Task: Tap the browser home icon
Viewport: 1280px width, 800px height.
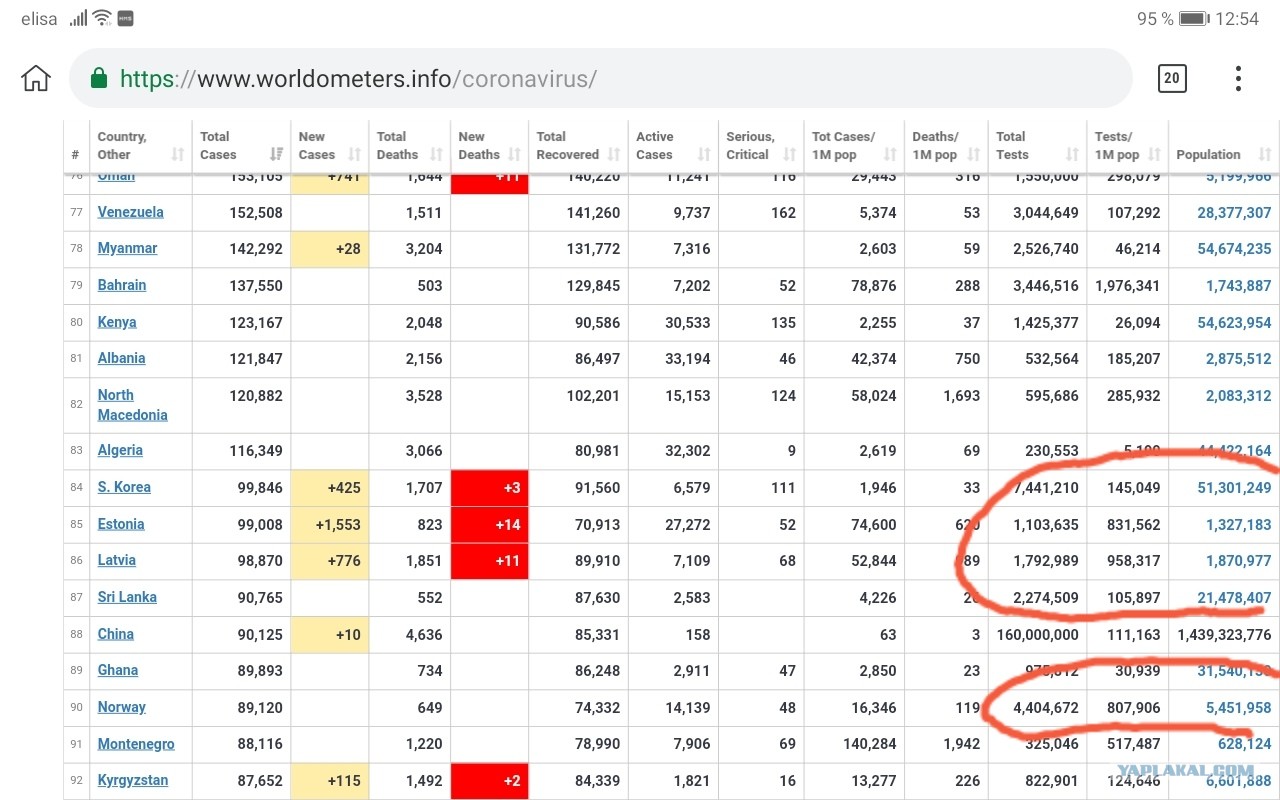Action: click(36, 78)
